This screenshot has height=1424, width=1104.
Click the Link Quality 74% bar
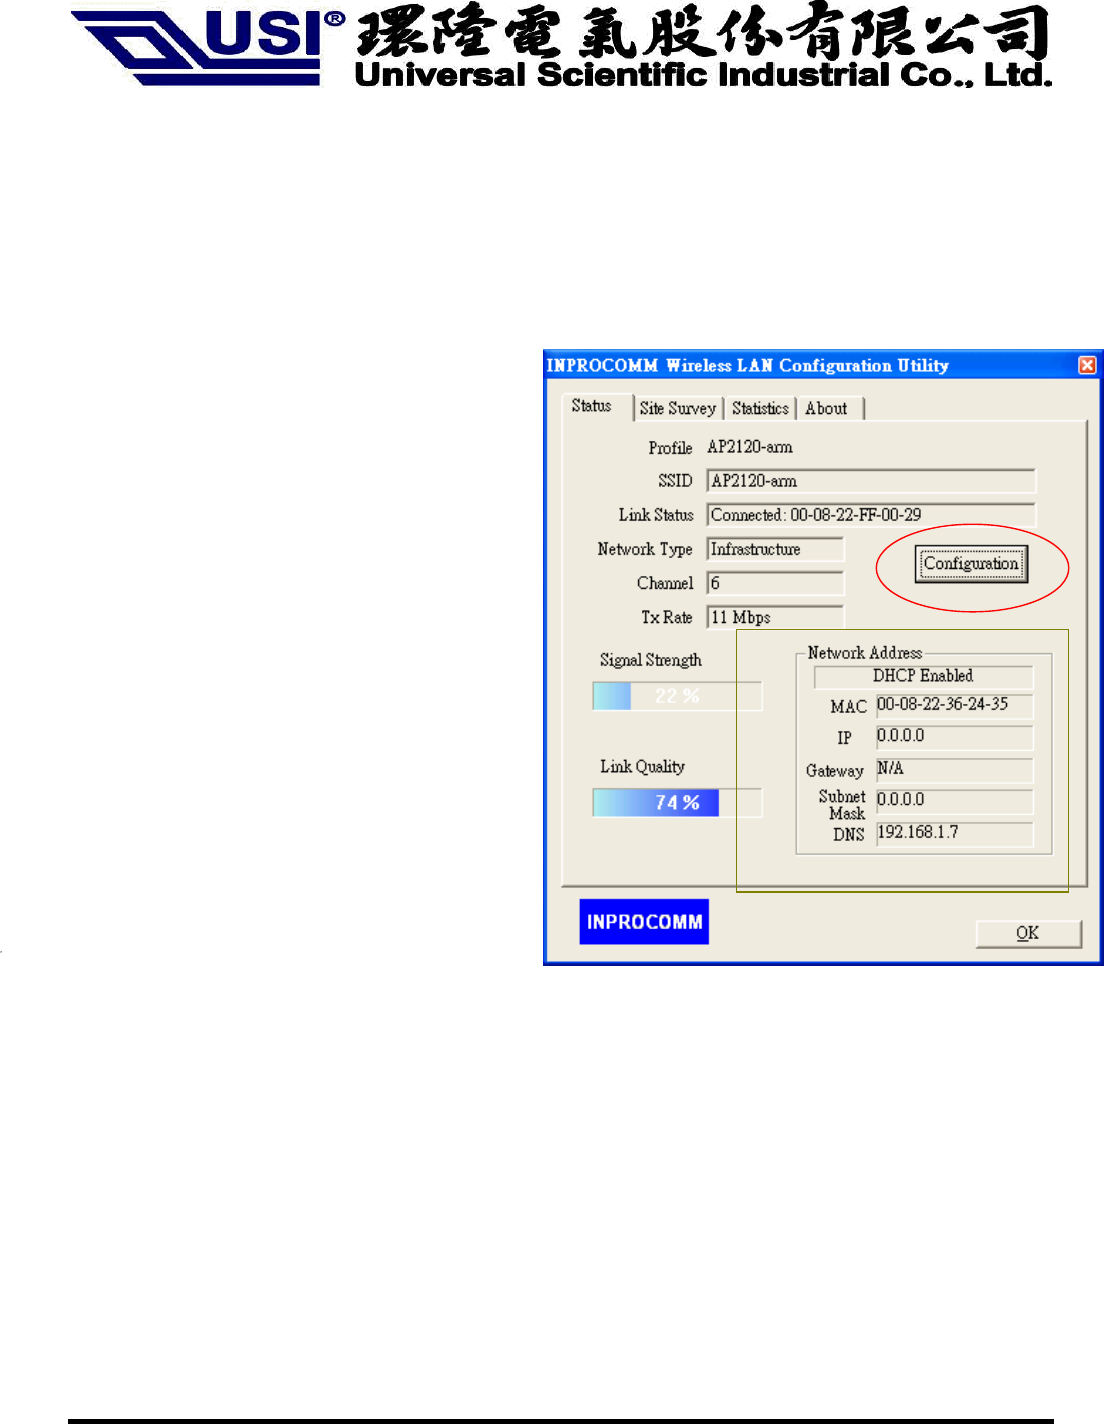click(677, 803)
